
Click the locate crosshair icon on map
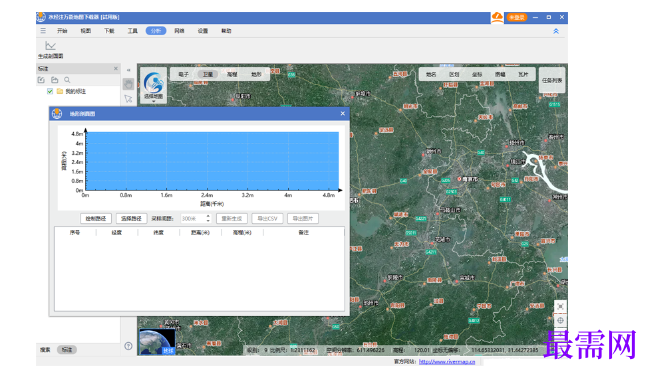coord(560,320)
